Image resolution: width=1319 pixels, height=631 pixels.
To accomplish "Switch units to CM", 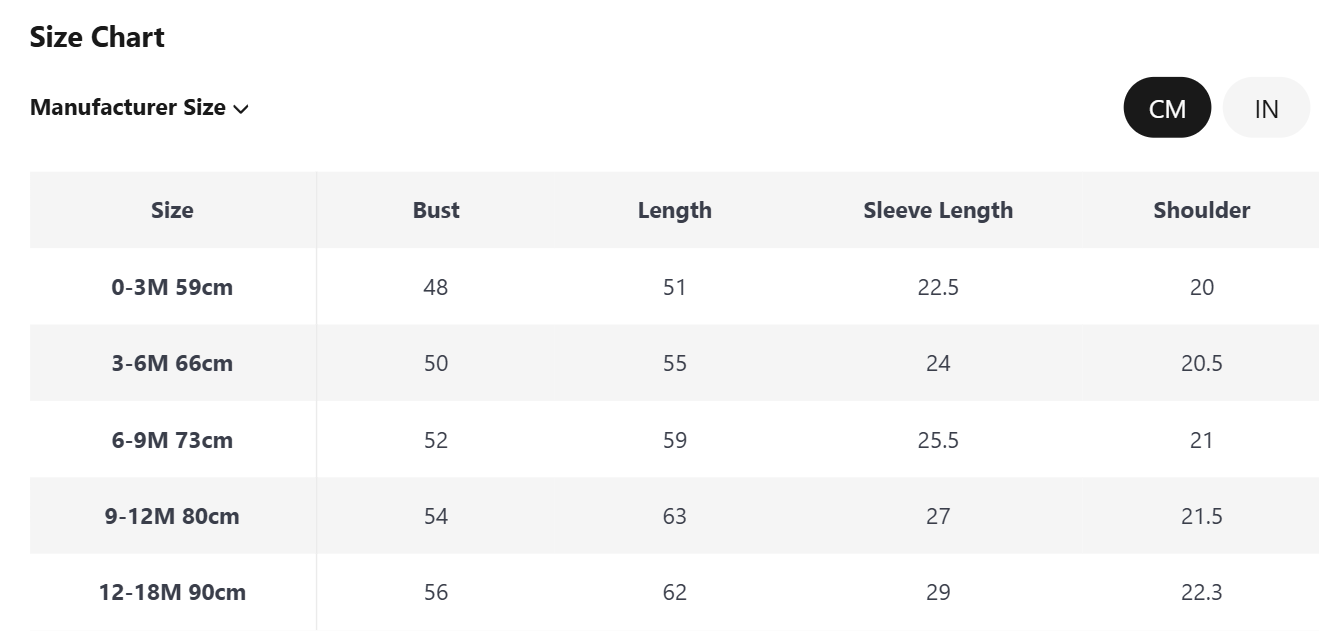I will coord(1167,107).
